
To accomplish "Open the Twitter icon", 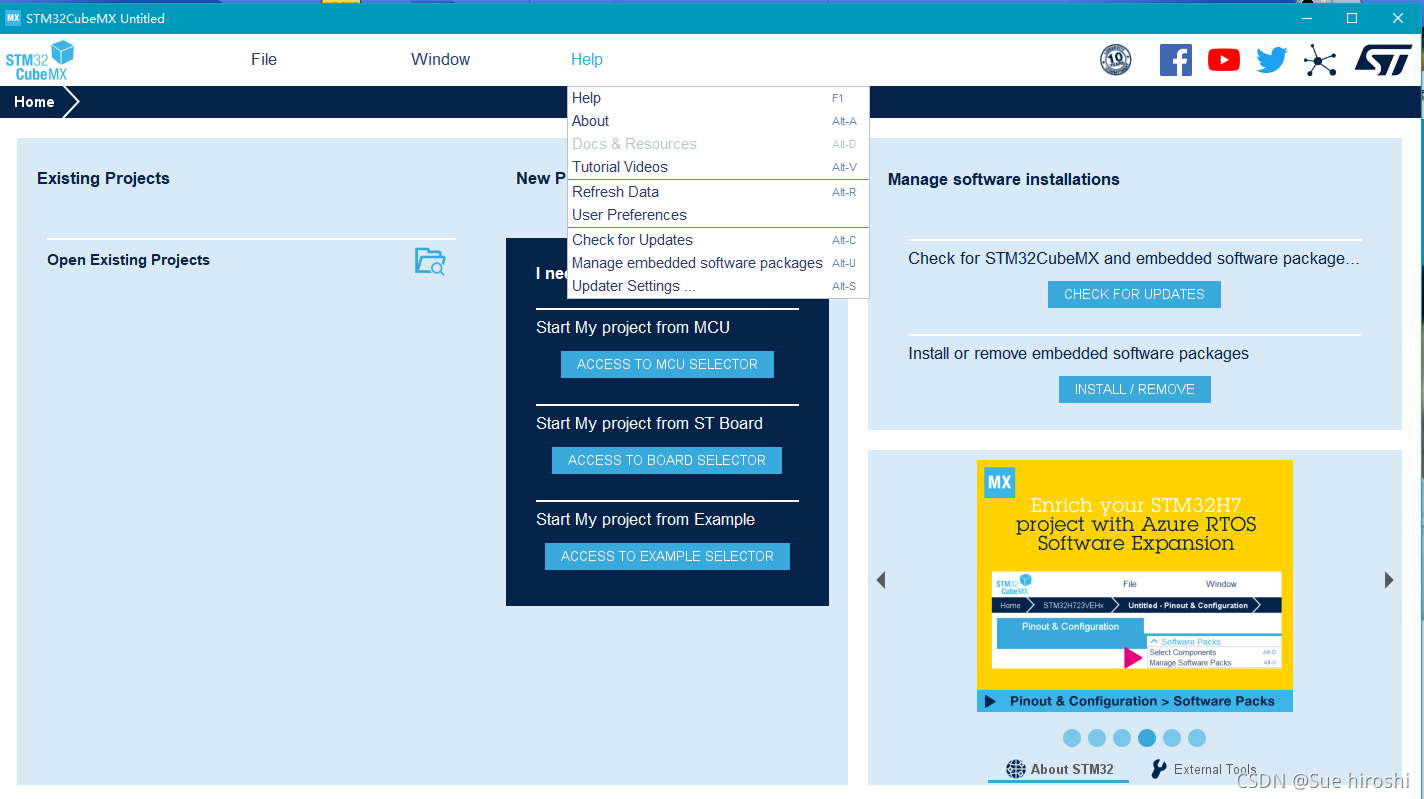I will [1272, 60].
